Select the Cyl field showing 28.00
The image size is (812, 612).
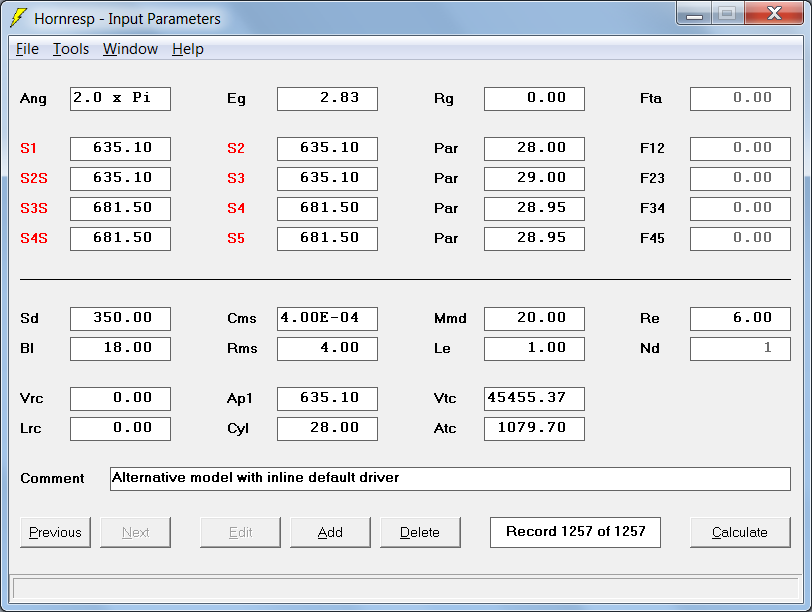pos(327,429)
